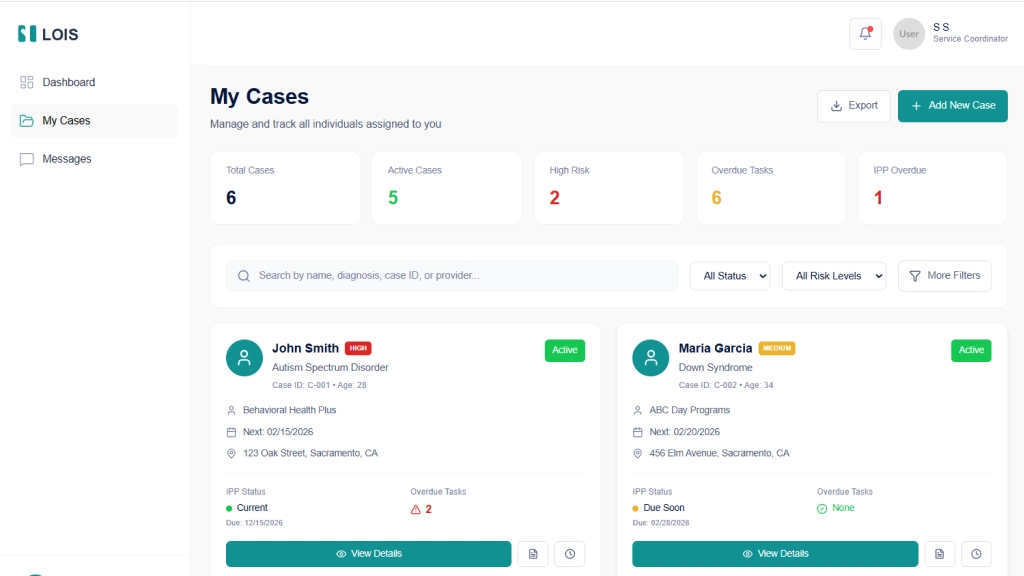Click calendar icon beside Next: 02/15/2026
The height and width of the screenshot is (576, 1024).
pos(231,432)
